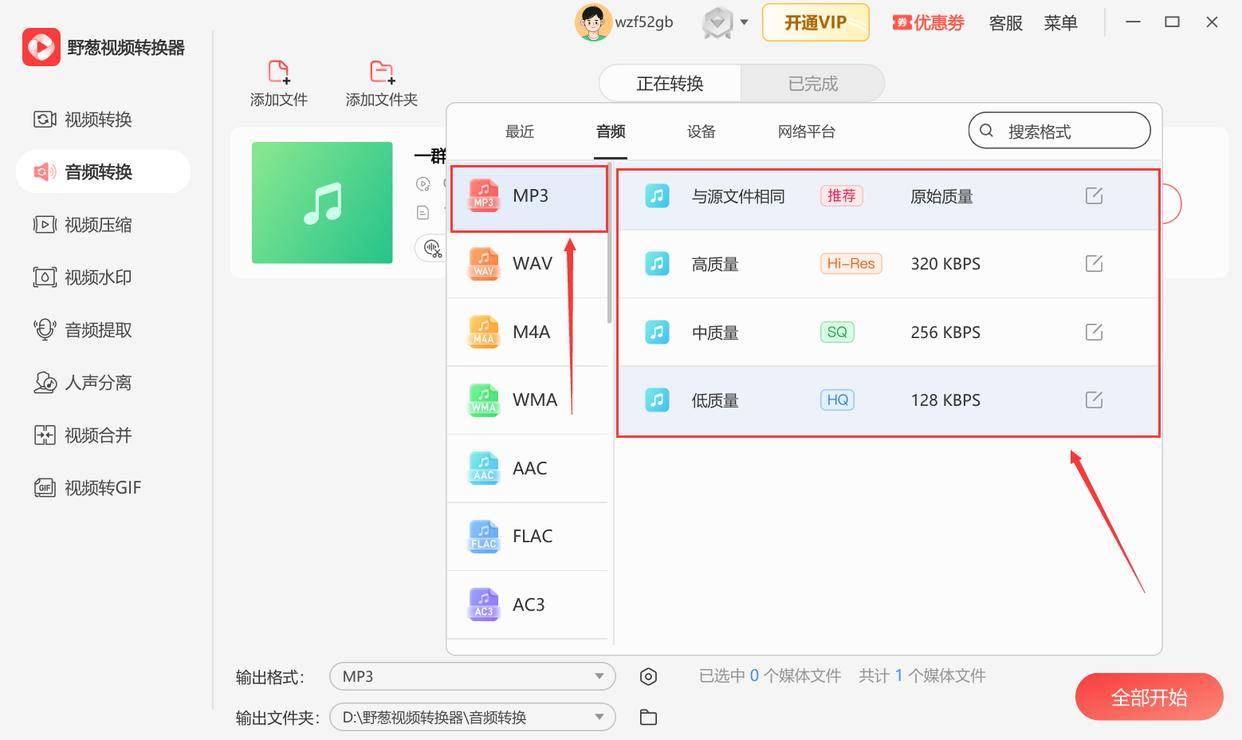Select the WAV output format
Viewport: 1242px width, 740px height.
[x=529, y=263]
